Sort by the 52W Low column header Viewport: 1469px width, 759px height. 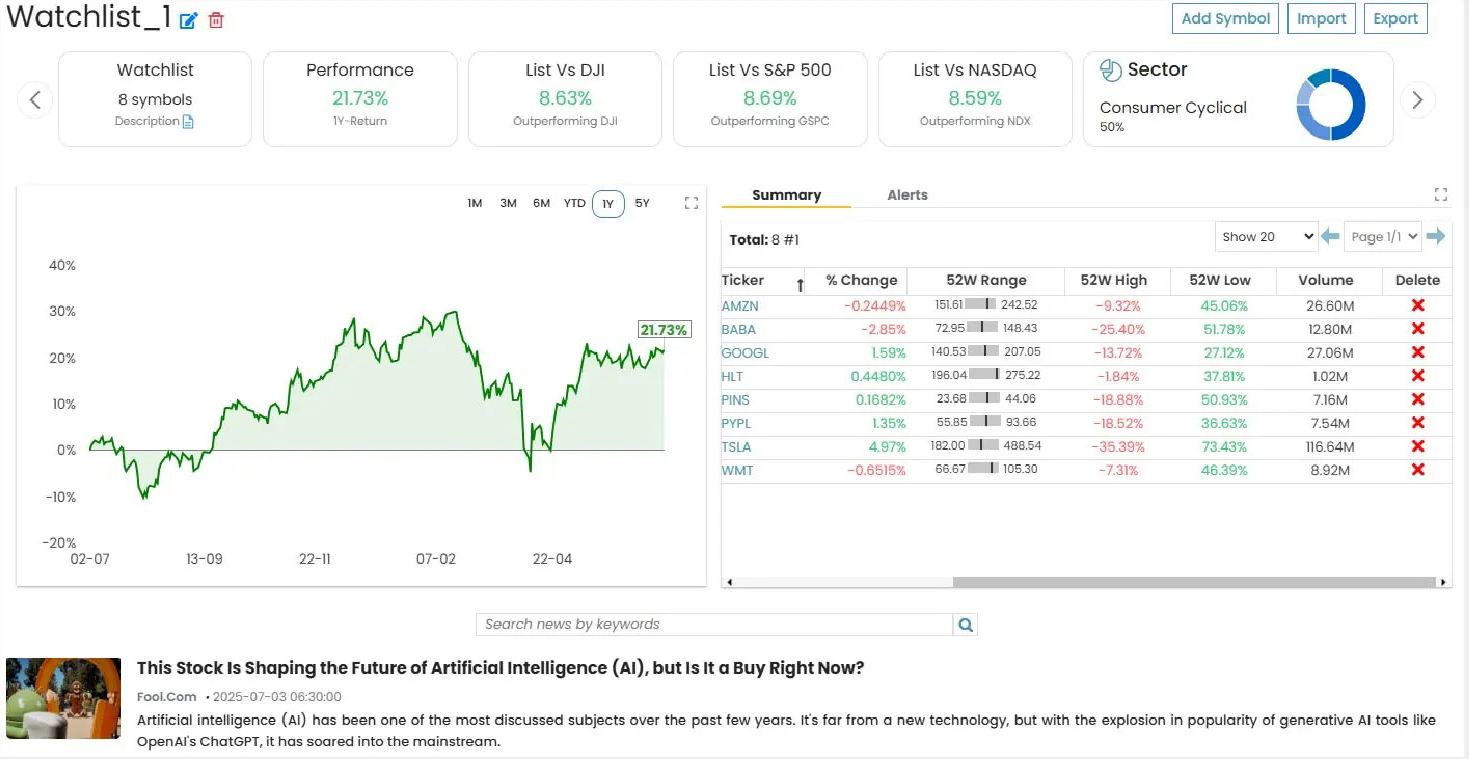click(1220, 280)
